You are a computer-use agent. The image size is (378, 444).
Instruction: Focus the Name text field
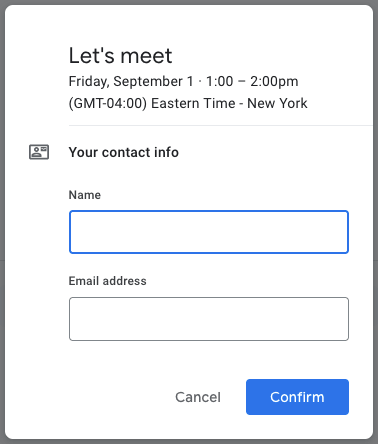pyautogui.click(x=209, y=232)
